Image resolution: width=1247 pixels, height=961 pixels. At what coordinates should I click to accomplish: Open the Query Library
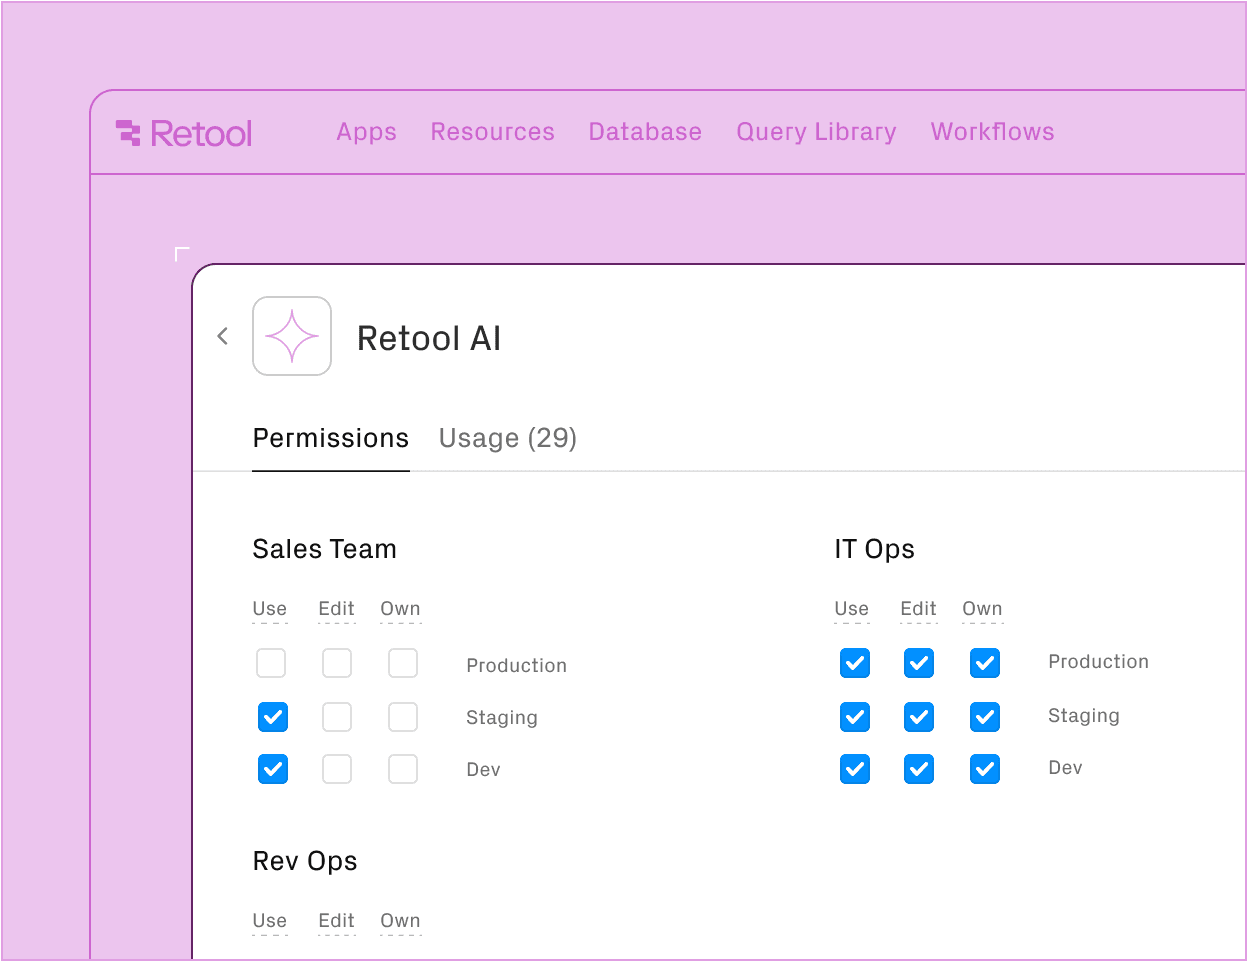point(816,131)
